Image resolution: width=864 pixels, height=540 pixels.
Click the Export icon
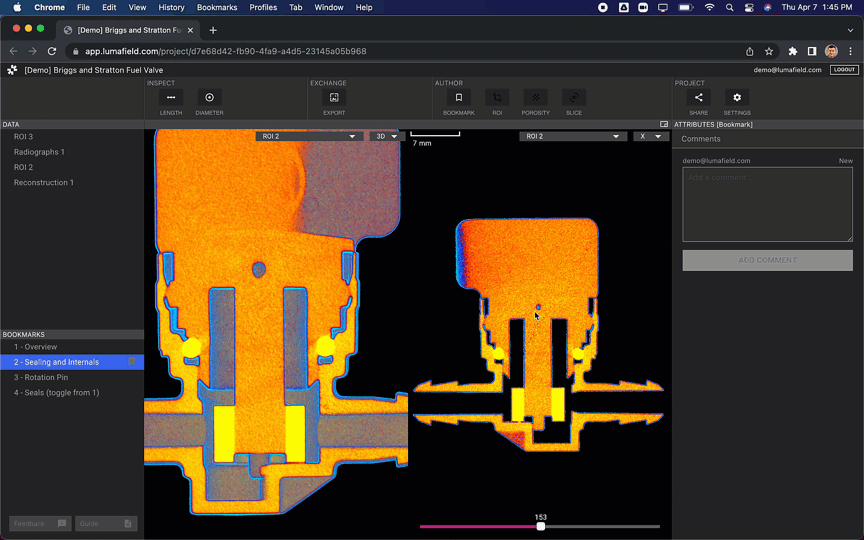pyautogui.click(x=334, y=98)
